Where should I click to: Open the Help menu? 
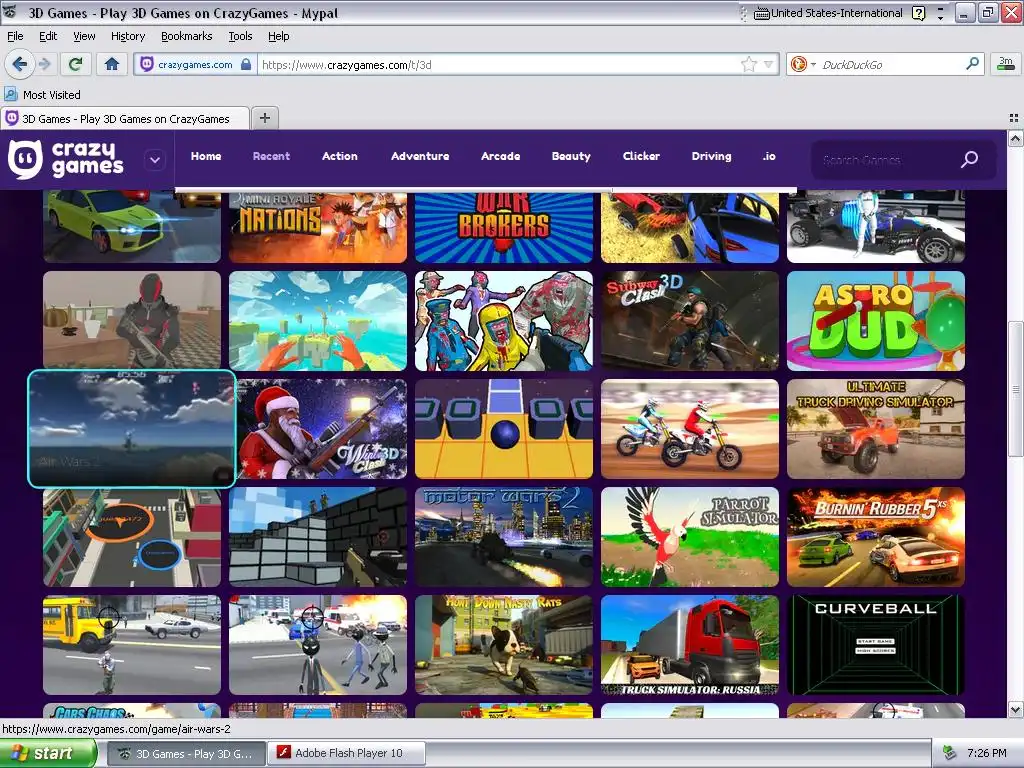(278, 36)
